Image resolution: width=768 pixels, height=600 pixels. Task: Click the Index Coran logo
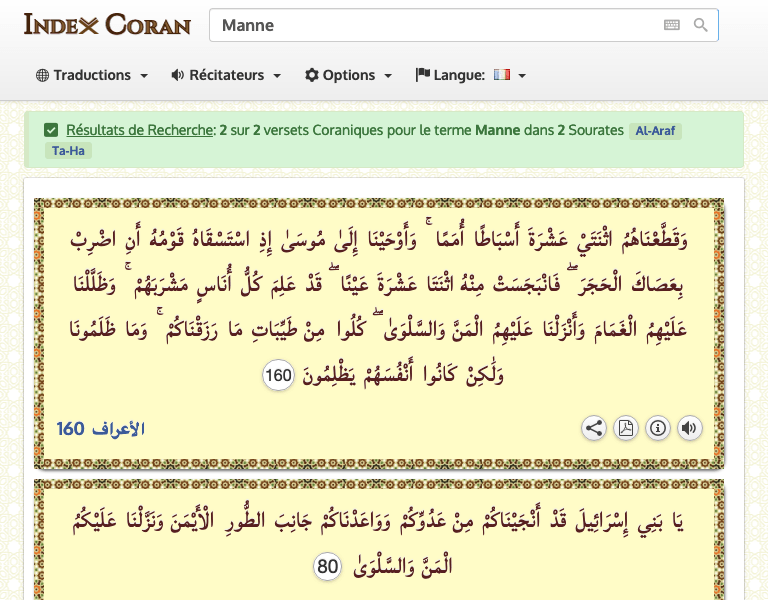click(106, 24)
